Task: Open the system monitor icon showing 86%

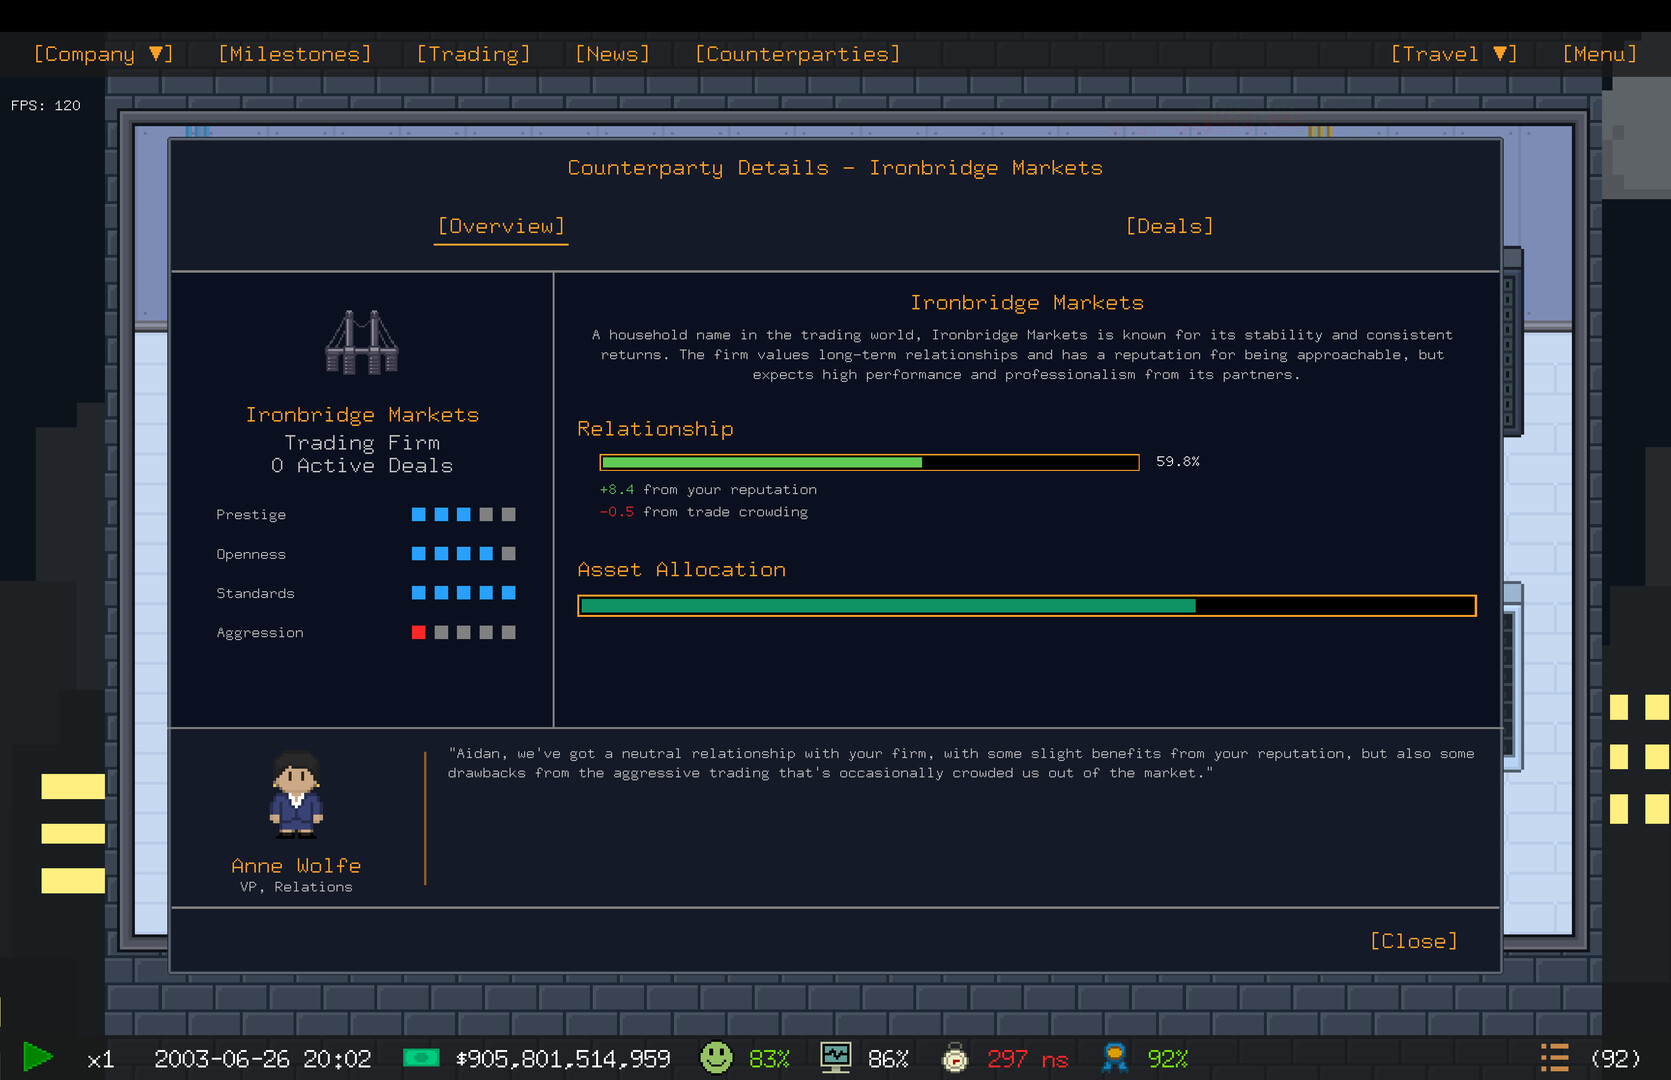Action: pos(835,1057)
